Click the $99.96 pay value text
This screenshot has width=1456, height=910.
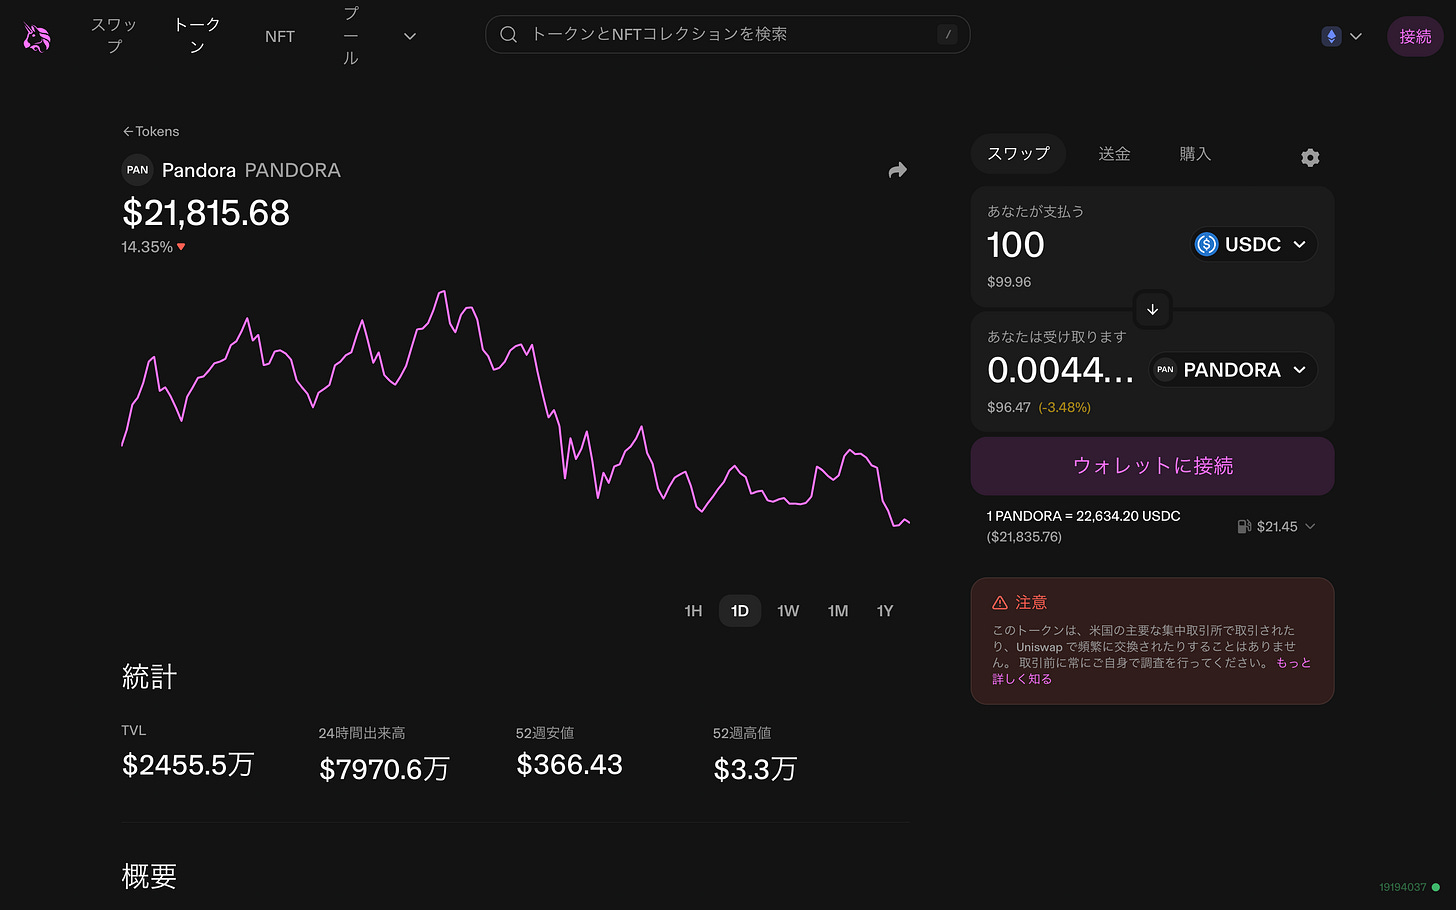point(1009,282)
